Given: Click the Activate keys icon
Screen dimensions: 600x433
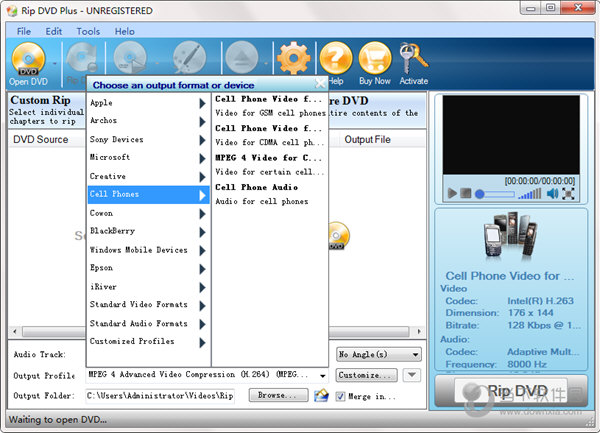Looking at the screenshot, I should 413,58.
